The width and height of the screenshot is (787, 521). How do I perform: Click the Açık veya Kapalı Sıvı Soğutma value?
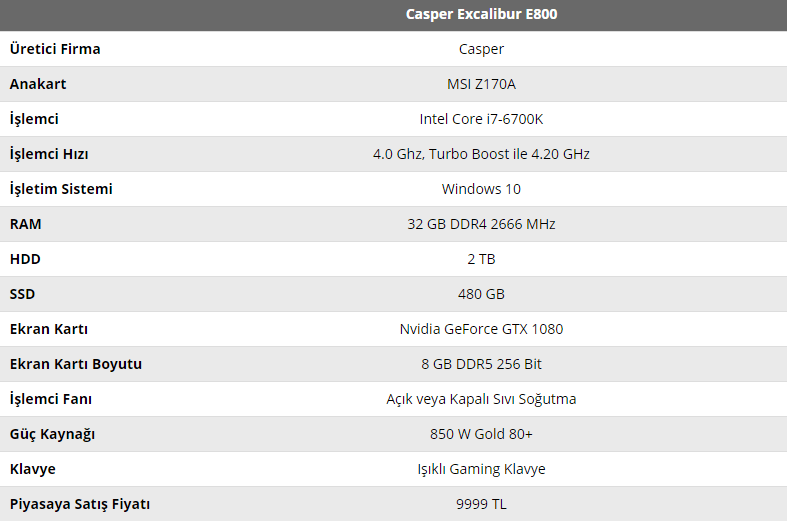click(481, 399)
